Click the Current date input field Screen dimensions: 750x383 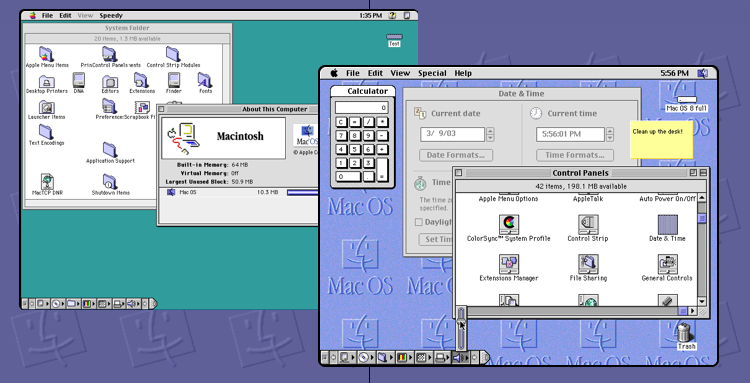(452, 134)
